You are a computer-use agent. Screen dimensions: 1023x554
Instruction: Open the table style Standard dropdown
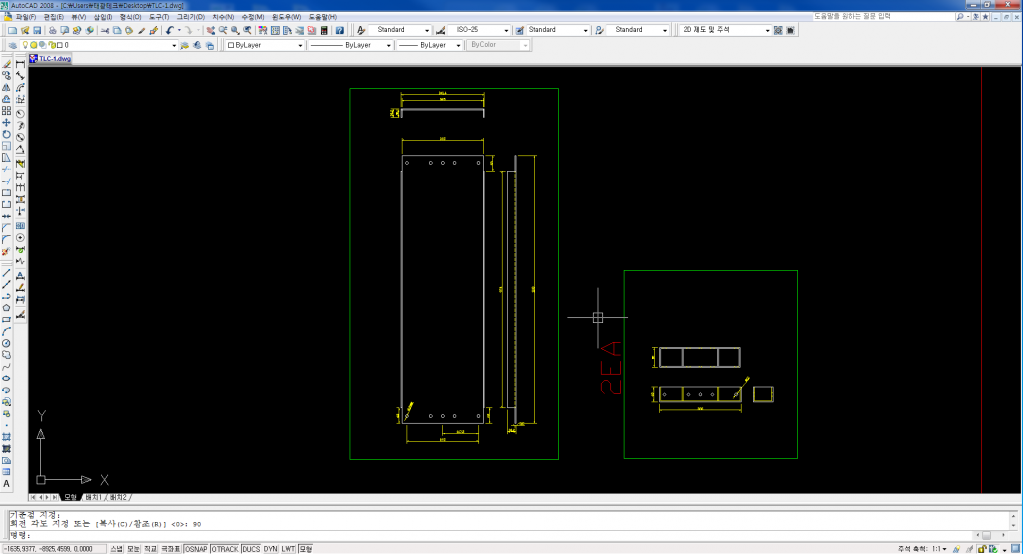coord(585,31)
